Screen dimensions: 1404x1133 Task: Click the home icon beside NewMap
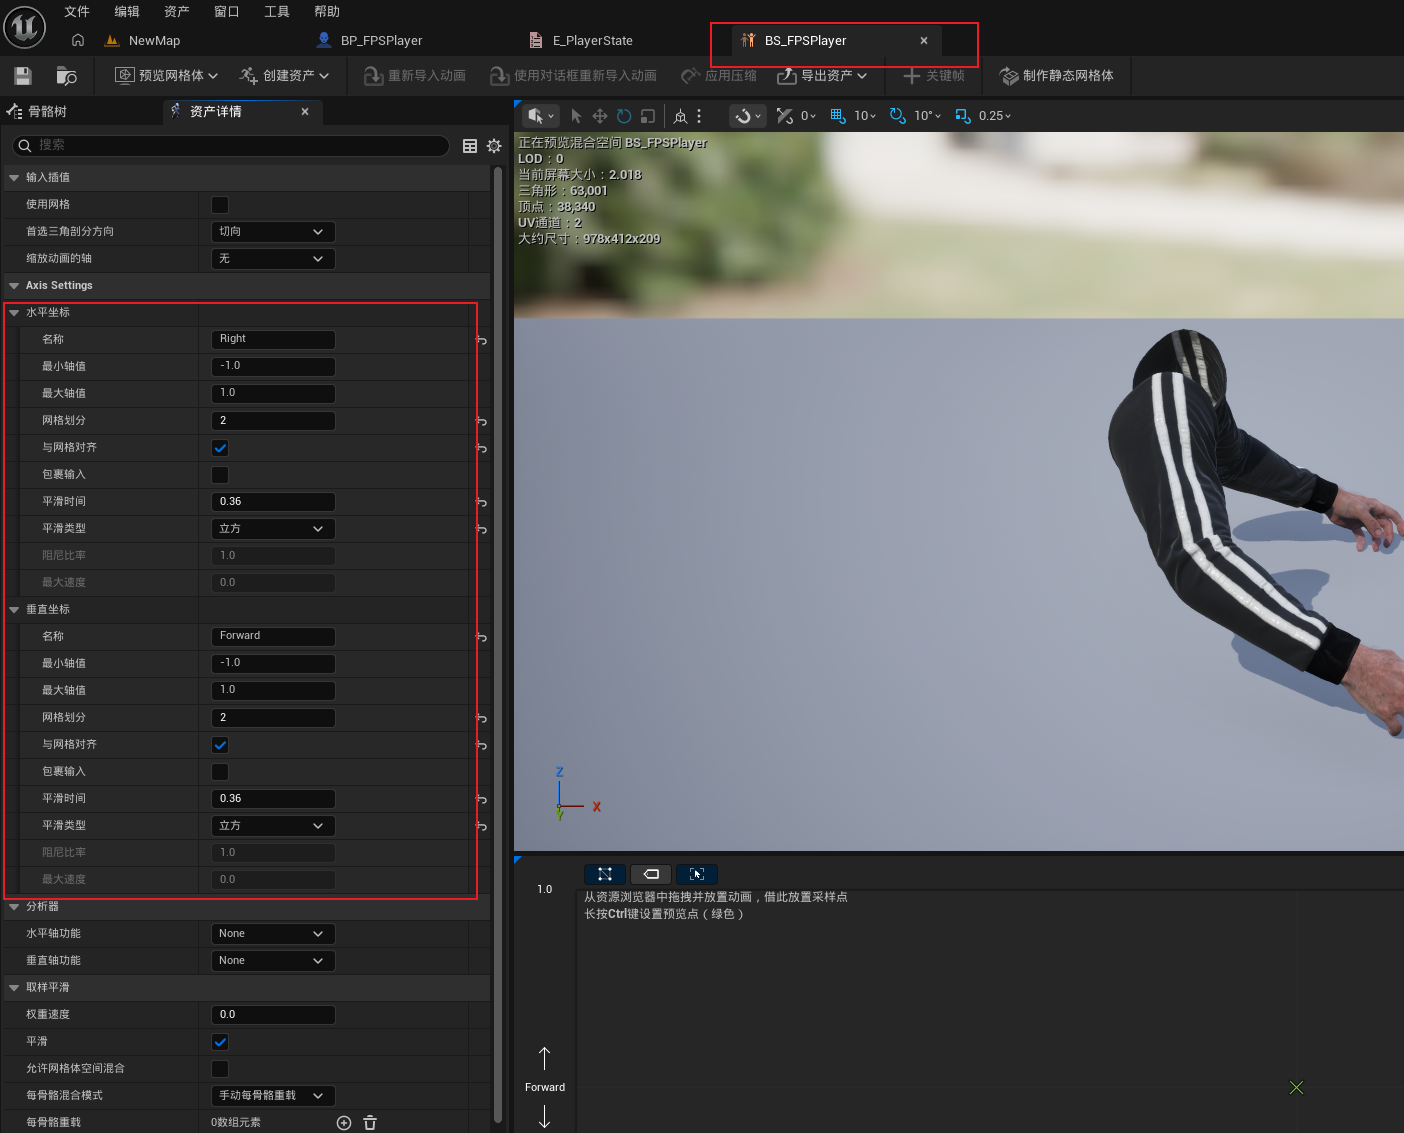click(x=78, y=40)
